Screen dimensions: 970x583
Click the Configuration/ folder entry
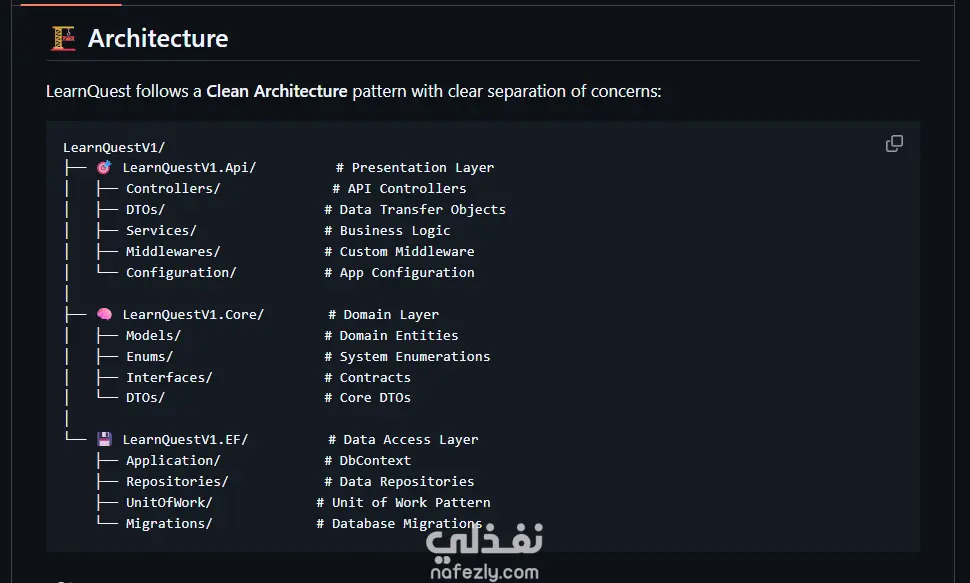pos(181,273)
